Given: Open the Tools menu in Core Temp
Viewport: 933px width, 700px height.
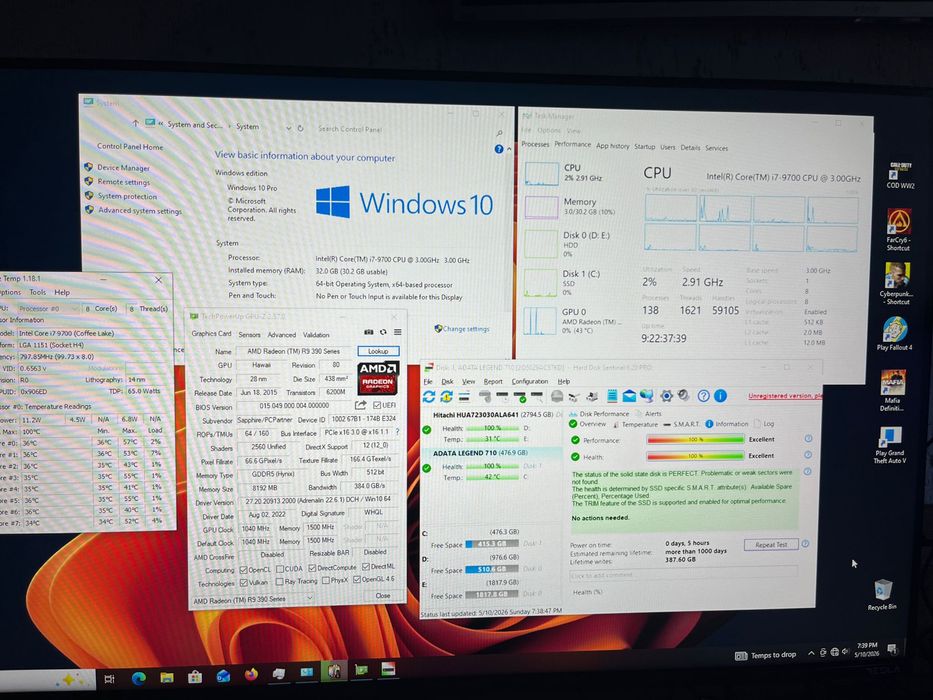Looking at the screenshot, I should [37, 292].
